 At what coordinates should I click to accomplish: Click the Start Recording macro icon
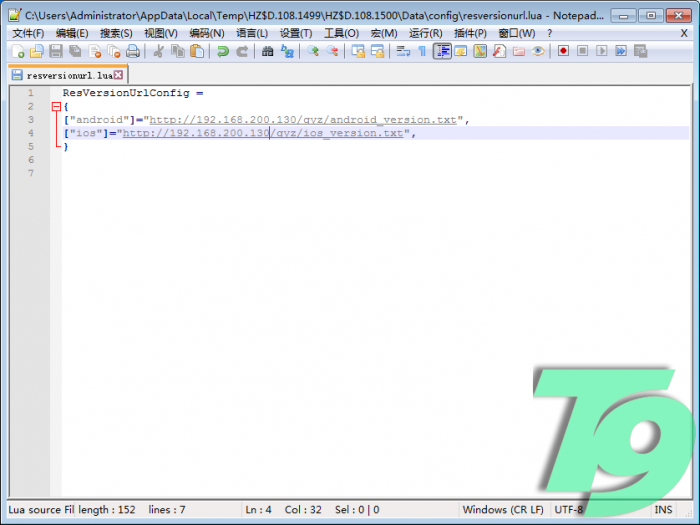(563, 51)
